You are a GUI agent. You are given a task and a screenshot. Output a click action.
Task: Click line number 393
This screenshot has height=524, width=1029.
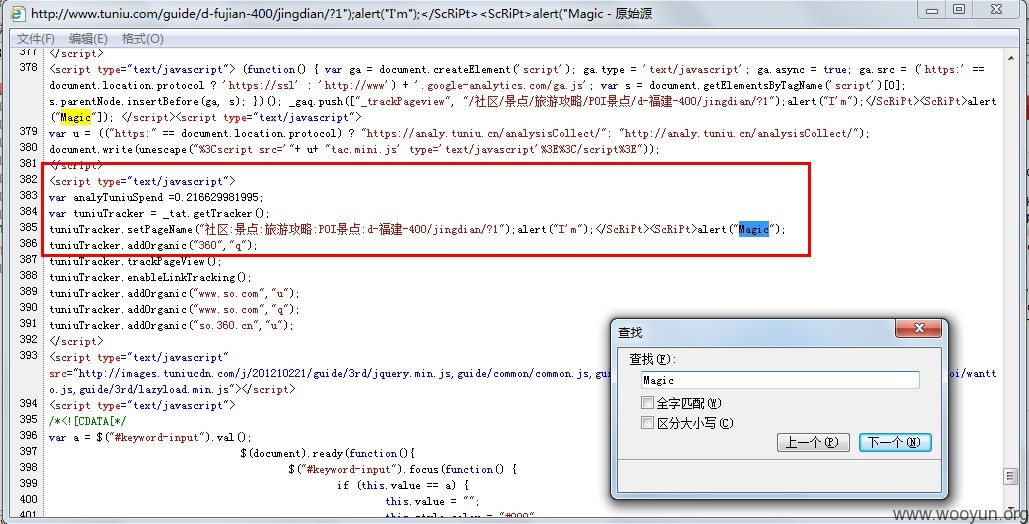click(28, 355)
